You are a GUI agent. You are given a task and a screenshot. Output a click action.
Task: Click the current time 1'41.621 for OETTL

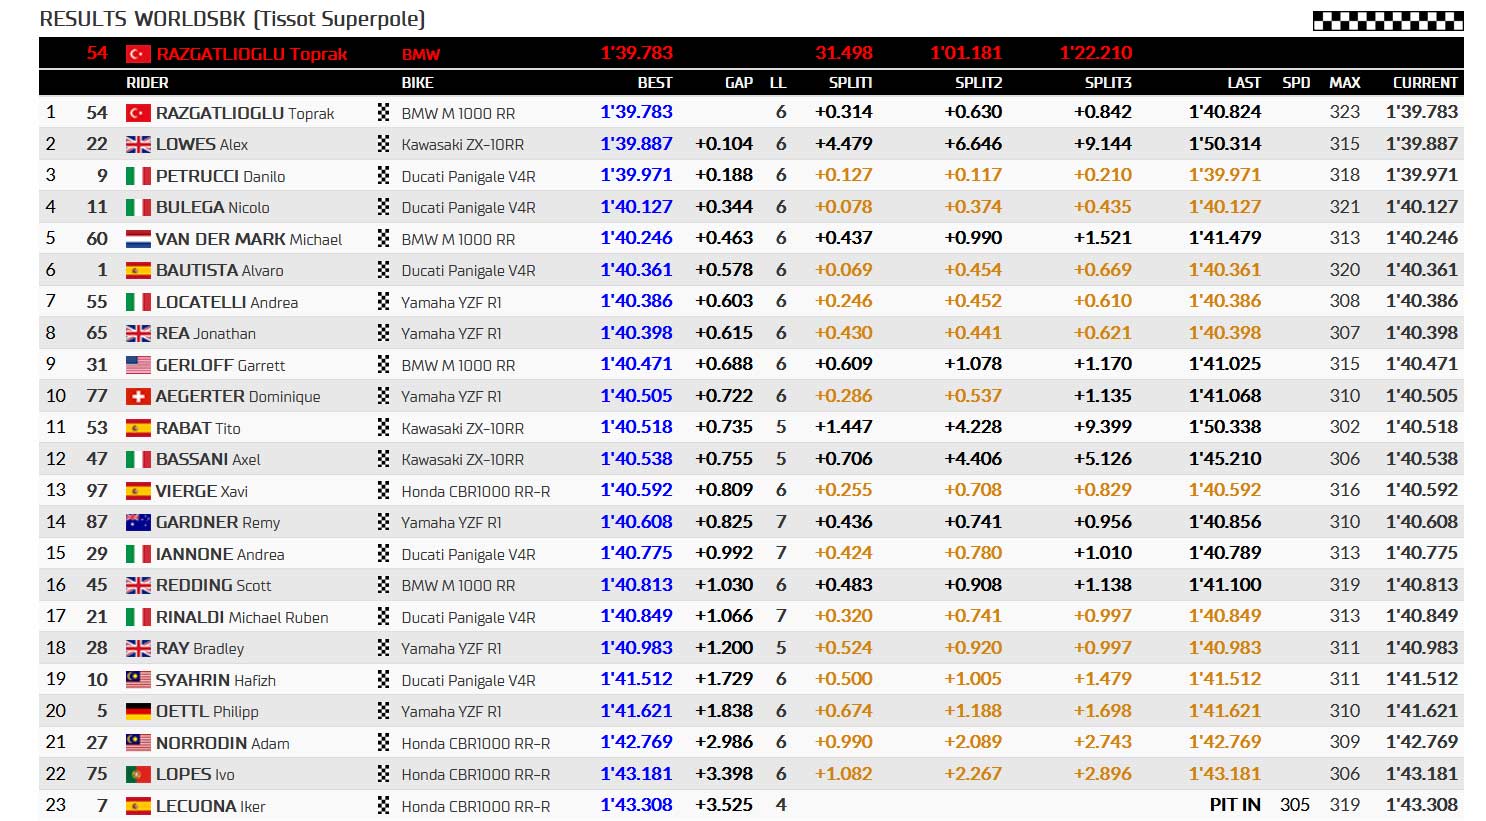pyautogui.click(x=1422, y=711)
